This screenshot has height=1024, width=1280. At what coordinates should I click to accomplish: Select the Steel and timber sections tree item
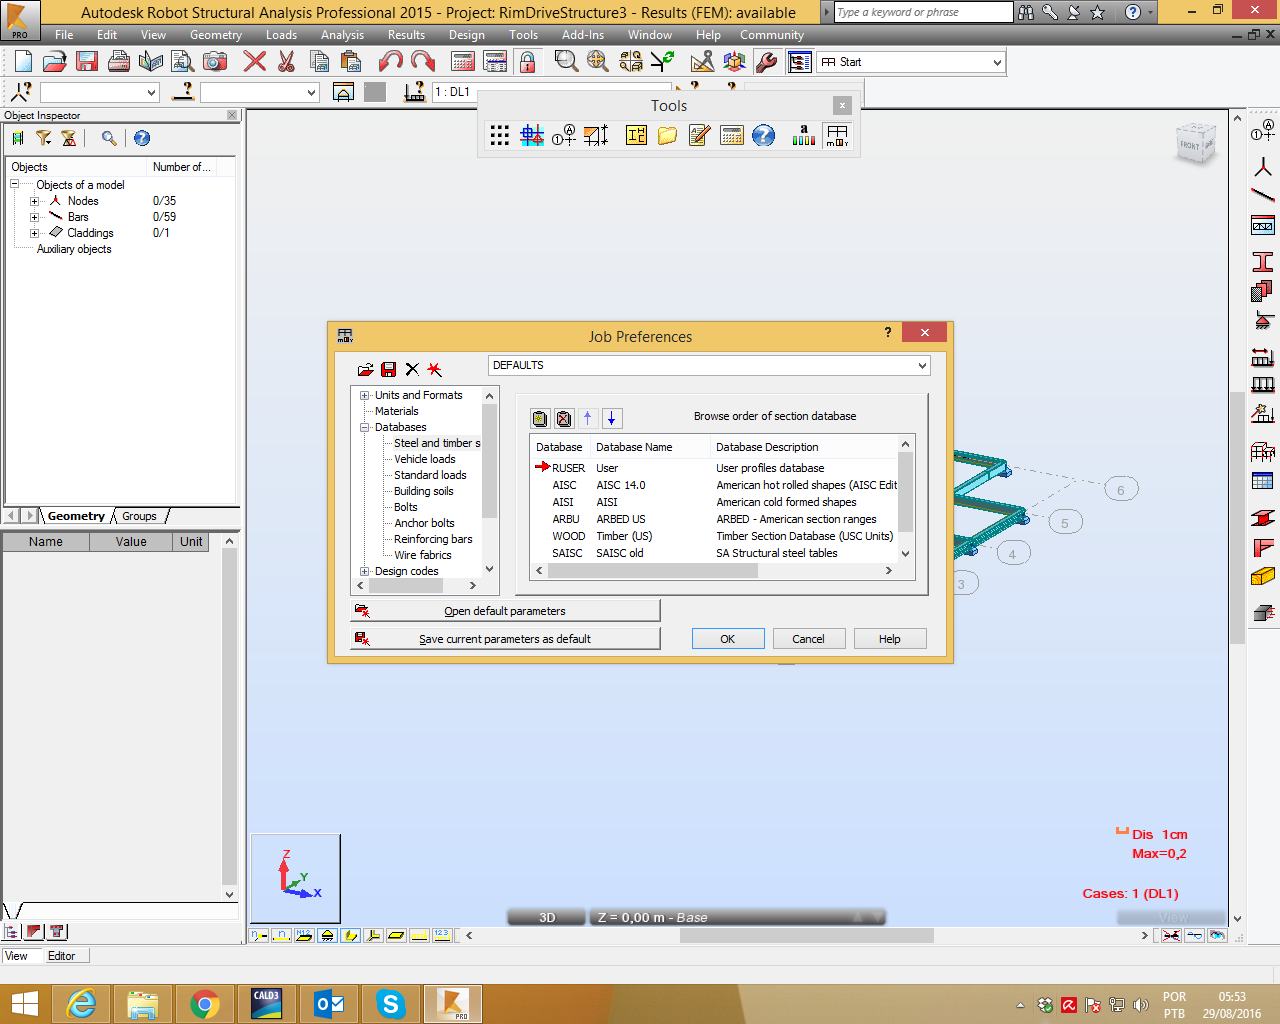pos(437,442)
